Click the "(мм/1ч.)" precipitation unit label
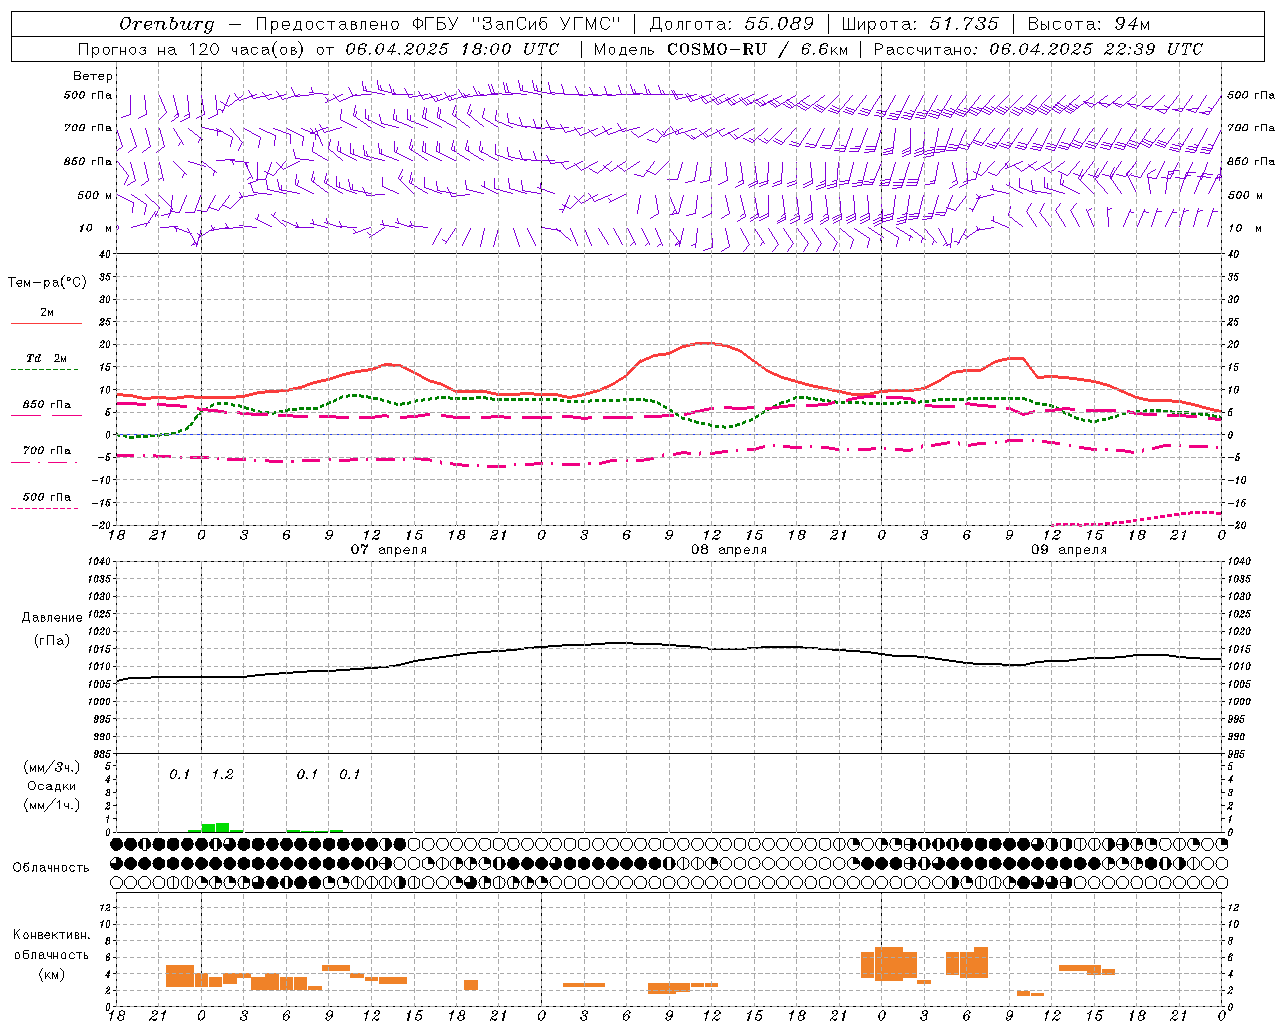Image resolution: width=1280 pixels, height=1024 pixels. tap(52, 805)
